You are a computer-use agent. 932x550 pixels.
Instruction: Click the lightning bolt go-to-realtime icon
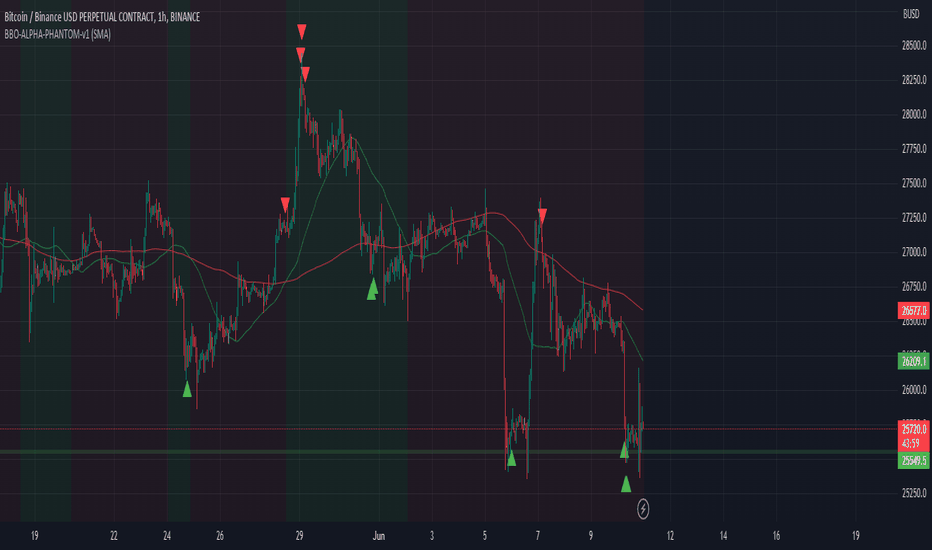point(643,509)
